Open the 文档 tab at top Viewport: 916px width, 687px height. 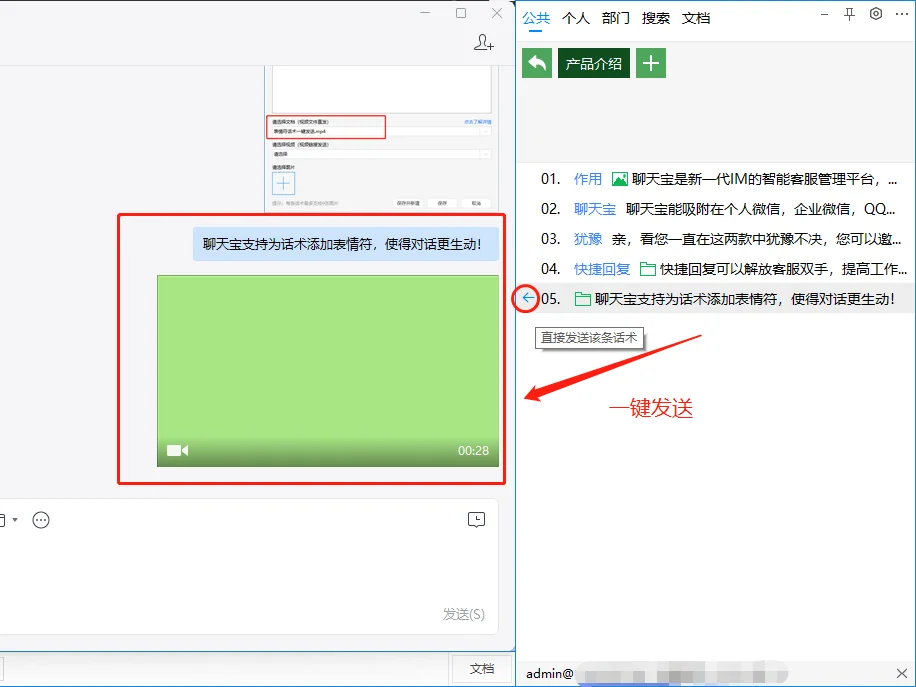pyautogui.click(x=696, y=18)
